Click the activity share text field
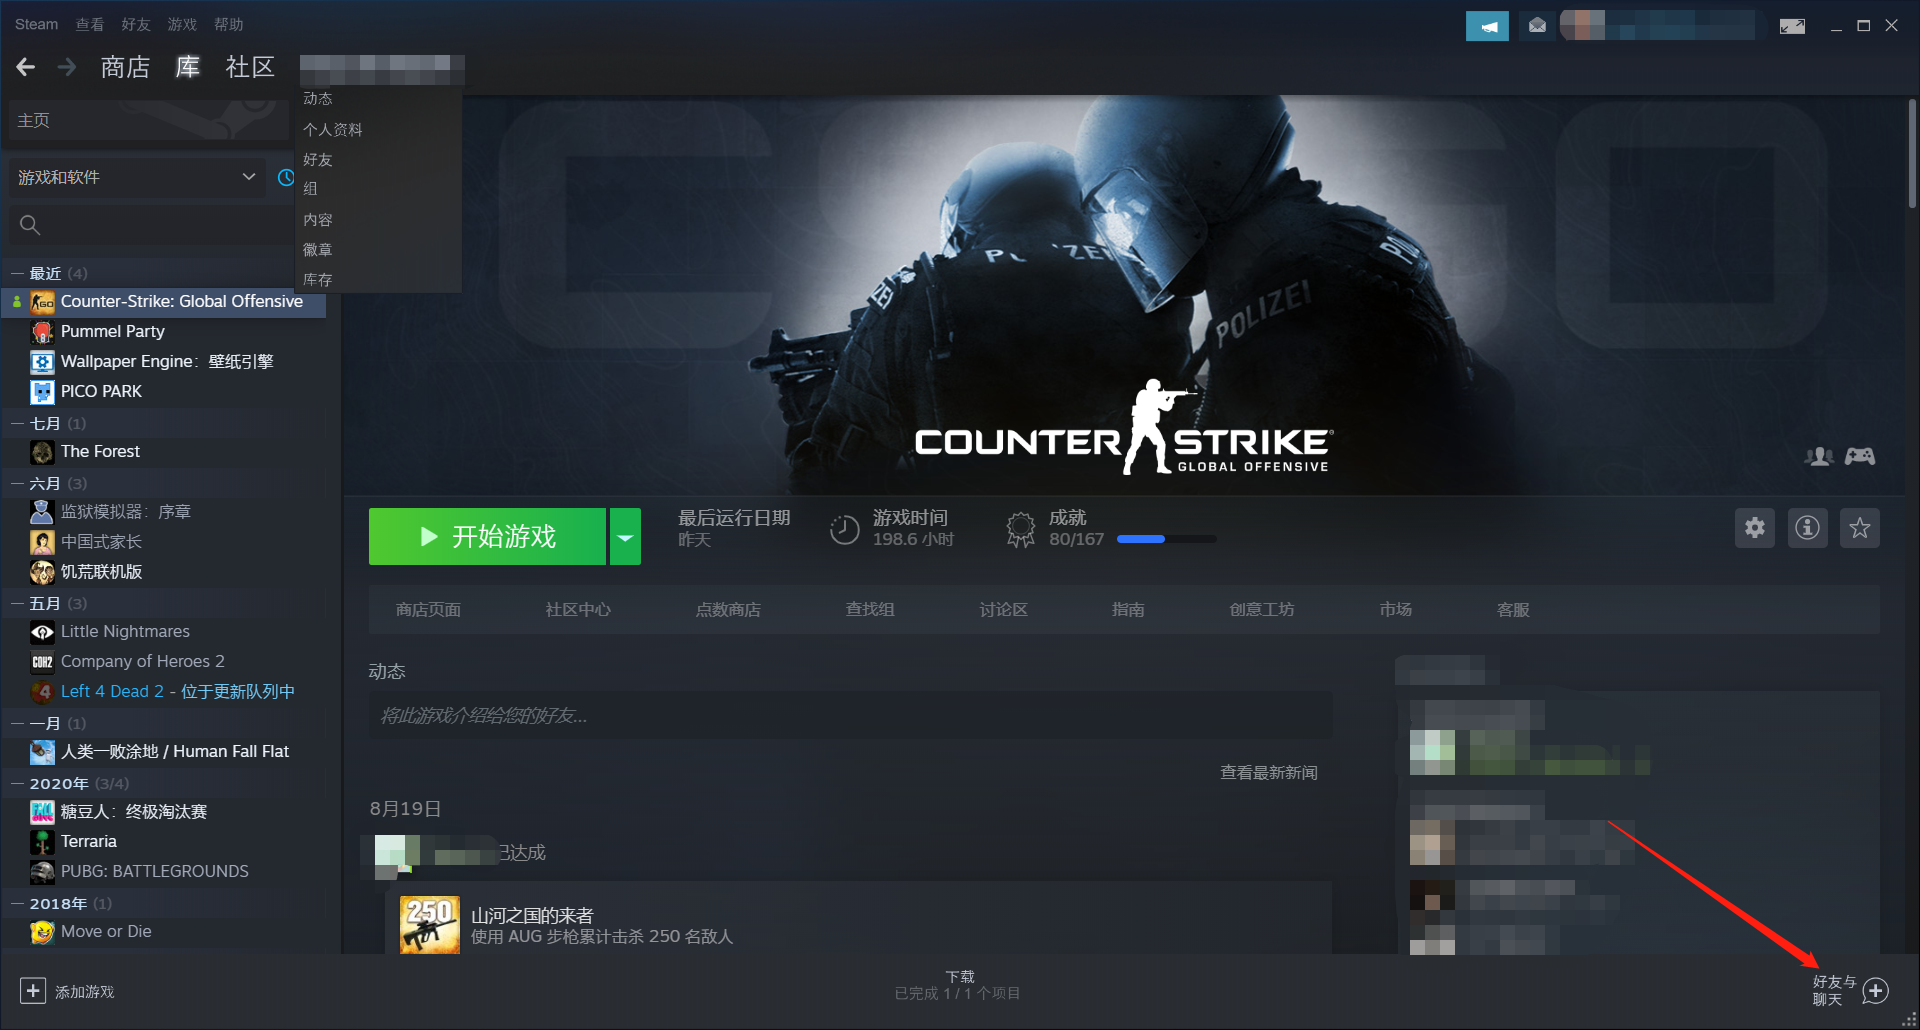Image resolution: width=1920 pixels, height=1030 pixels. pyautogui.click(x=850, y=715)
